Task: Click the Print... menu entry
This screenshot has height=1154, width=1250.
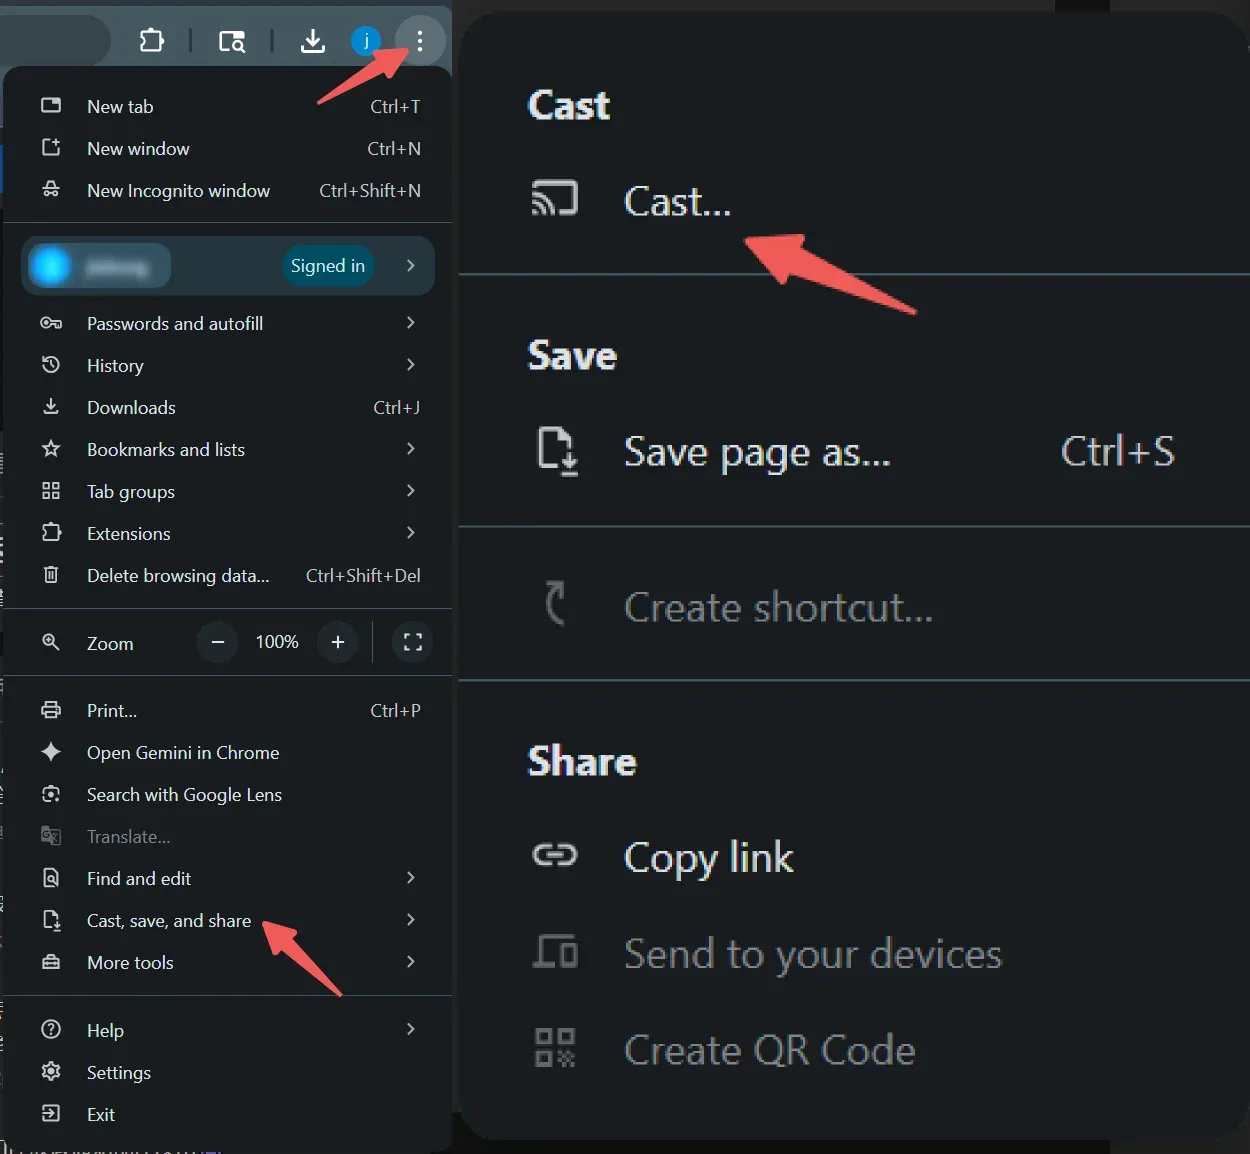Action: pos(228,710)
